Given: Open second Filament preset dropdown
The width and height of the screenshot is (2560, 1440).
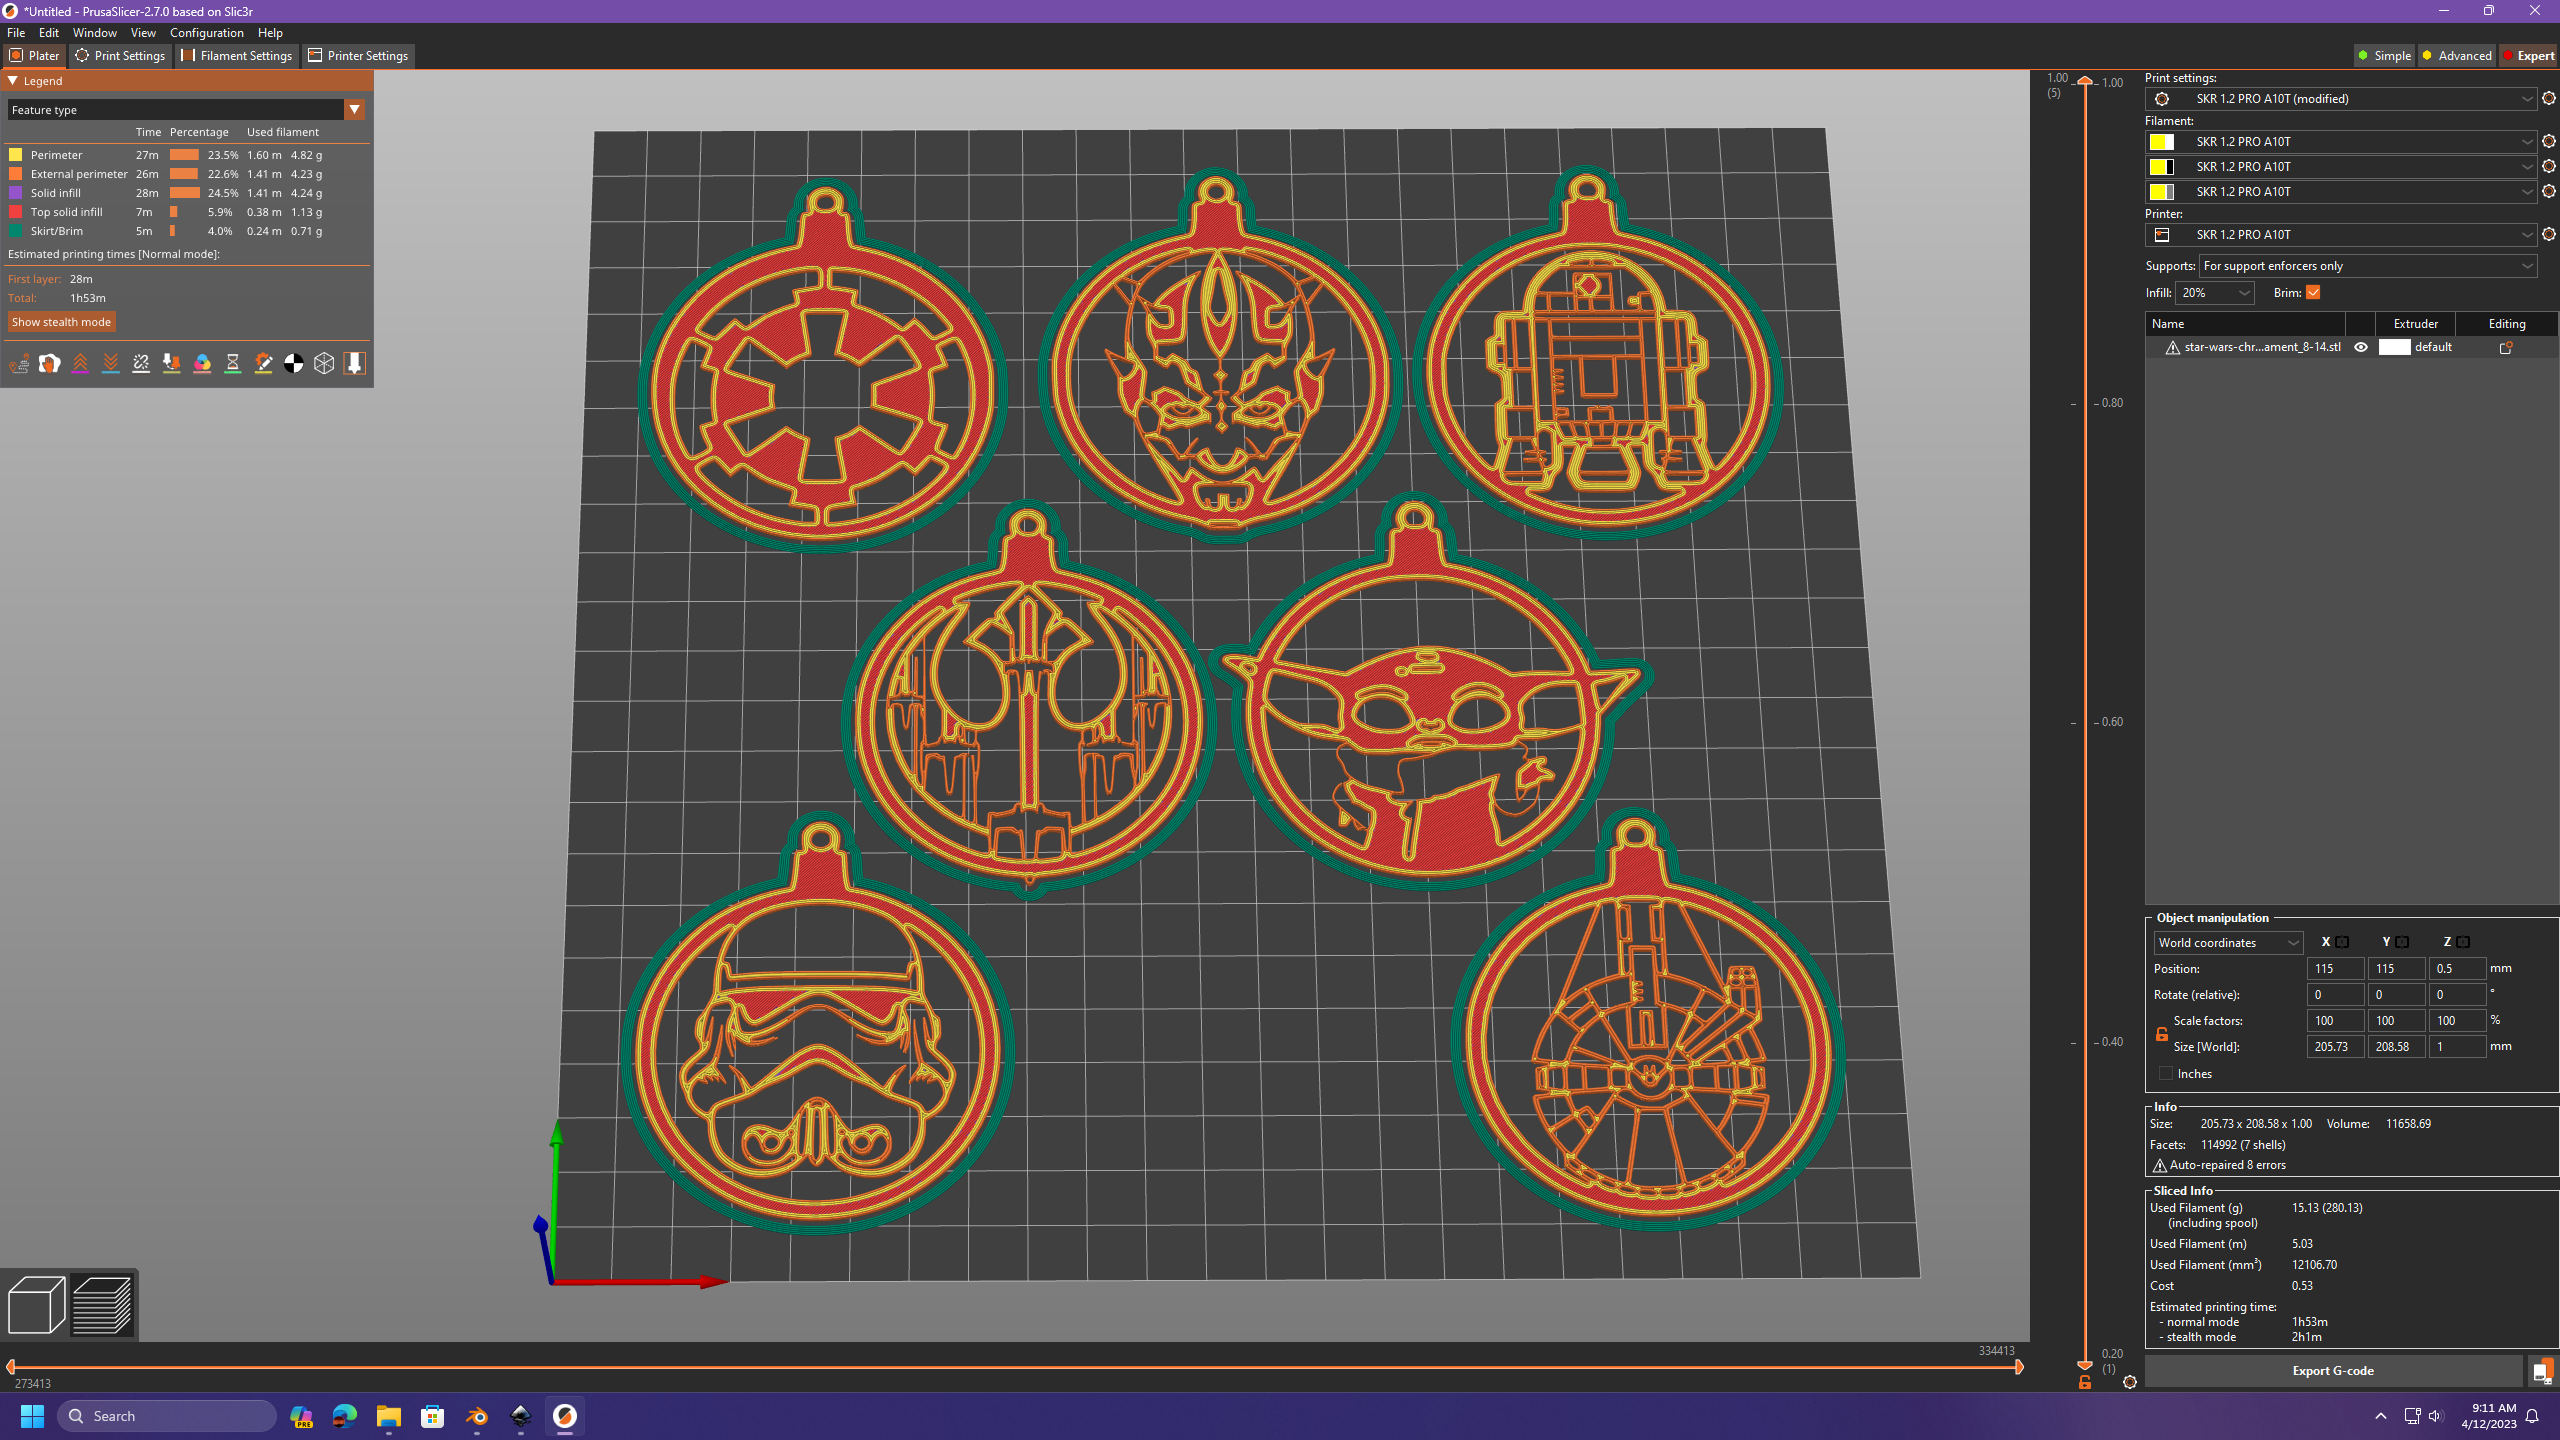Looking at the screenshot, I should pos(2340,166).
